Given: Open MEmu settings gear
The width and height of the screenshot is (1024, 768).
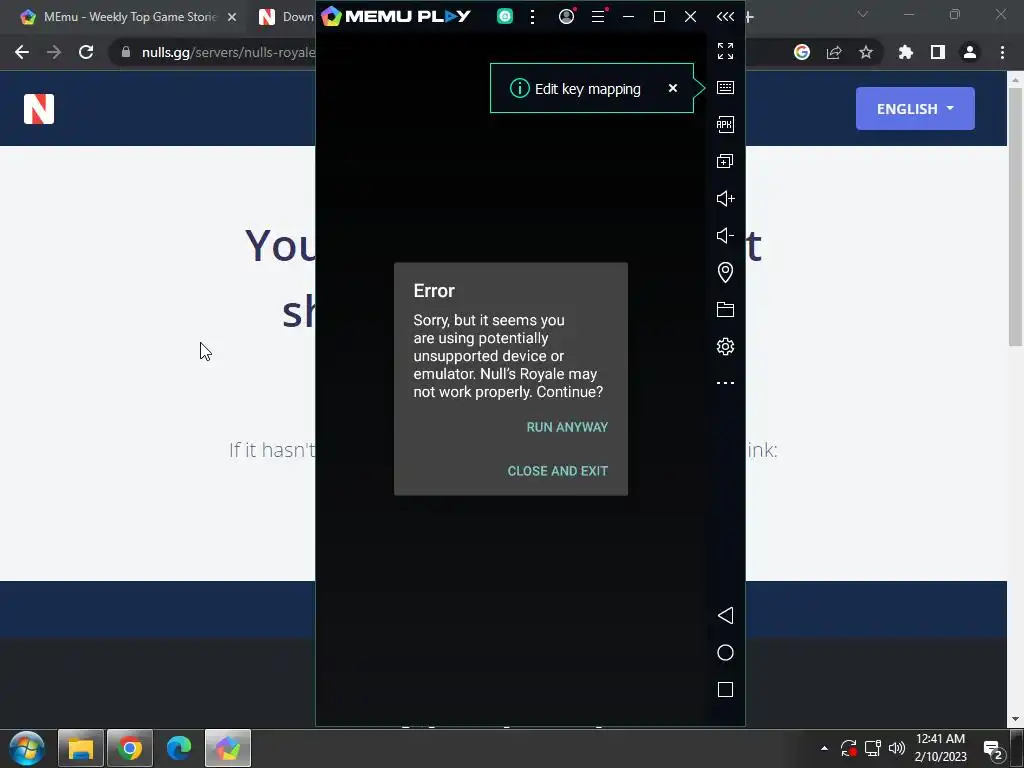Looking at the screenshot, I should tap(725, 346).
